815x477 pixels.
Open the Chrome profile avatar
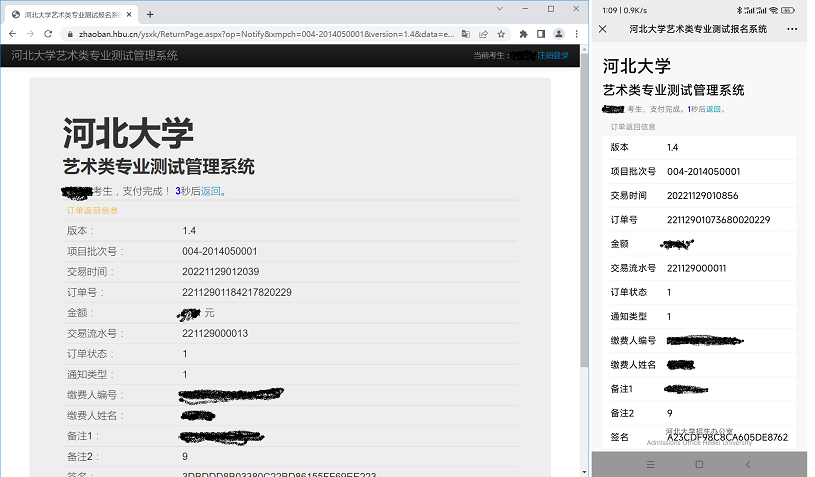(x=559, y=34)
